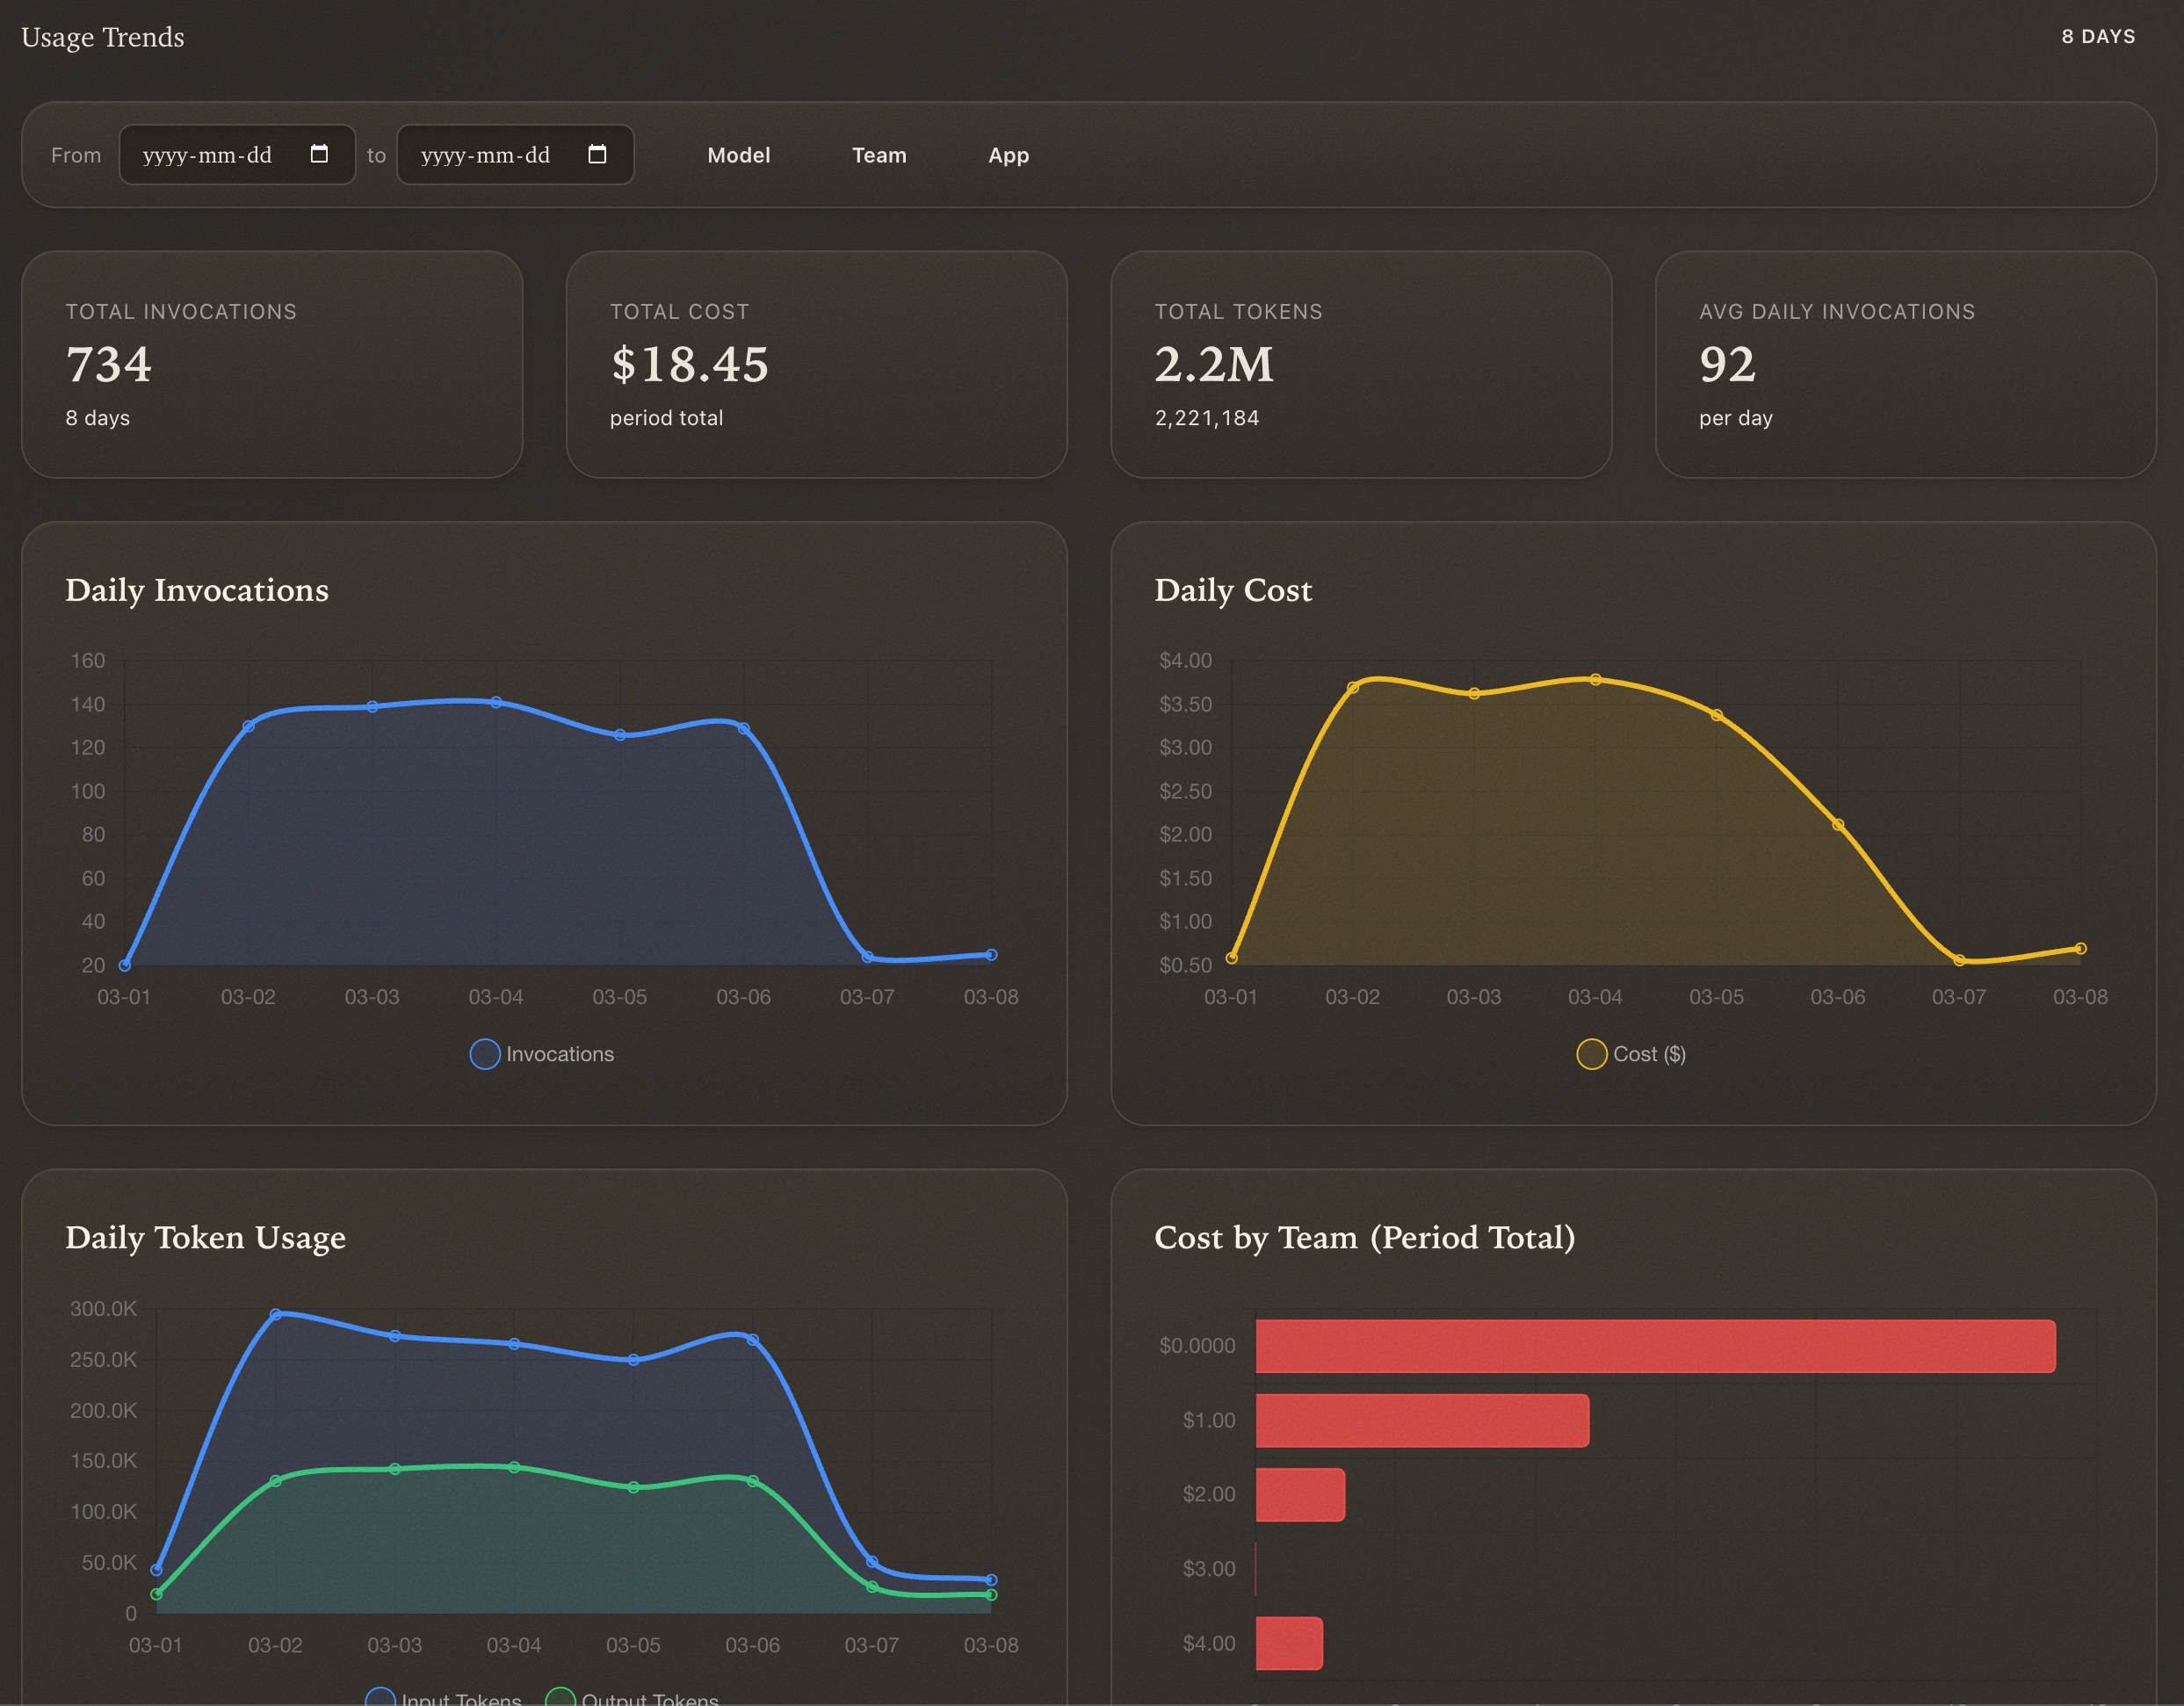Click the 8 DAYS period selector
The height and width of the screenshot is (1706, 2184).
tap(2099, 36)
